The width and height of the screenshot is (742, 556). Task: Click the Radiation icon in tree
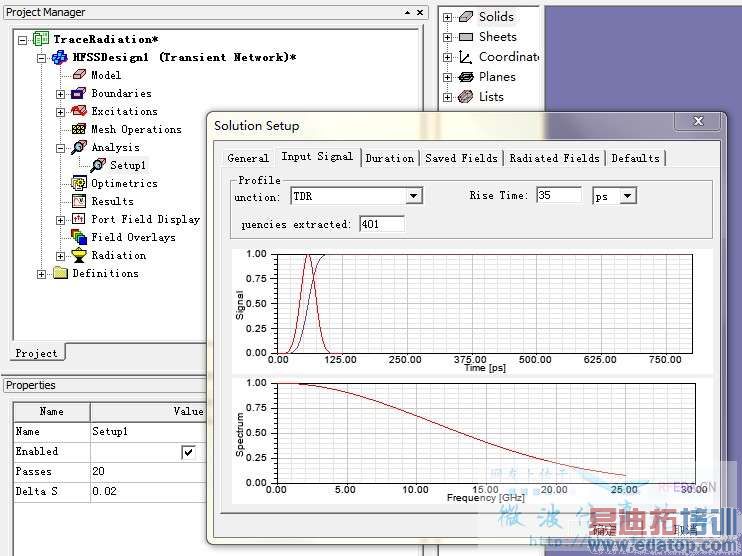pyautogui.click(x=78, y=255)
